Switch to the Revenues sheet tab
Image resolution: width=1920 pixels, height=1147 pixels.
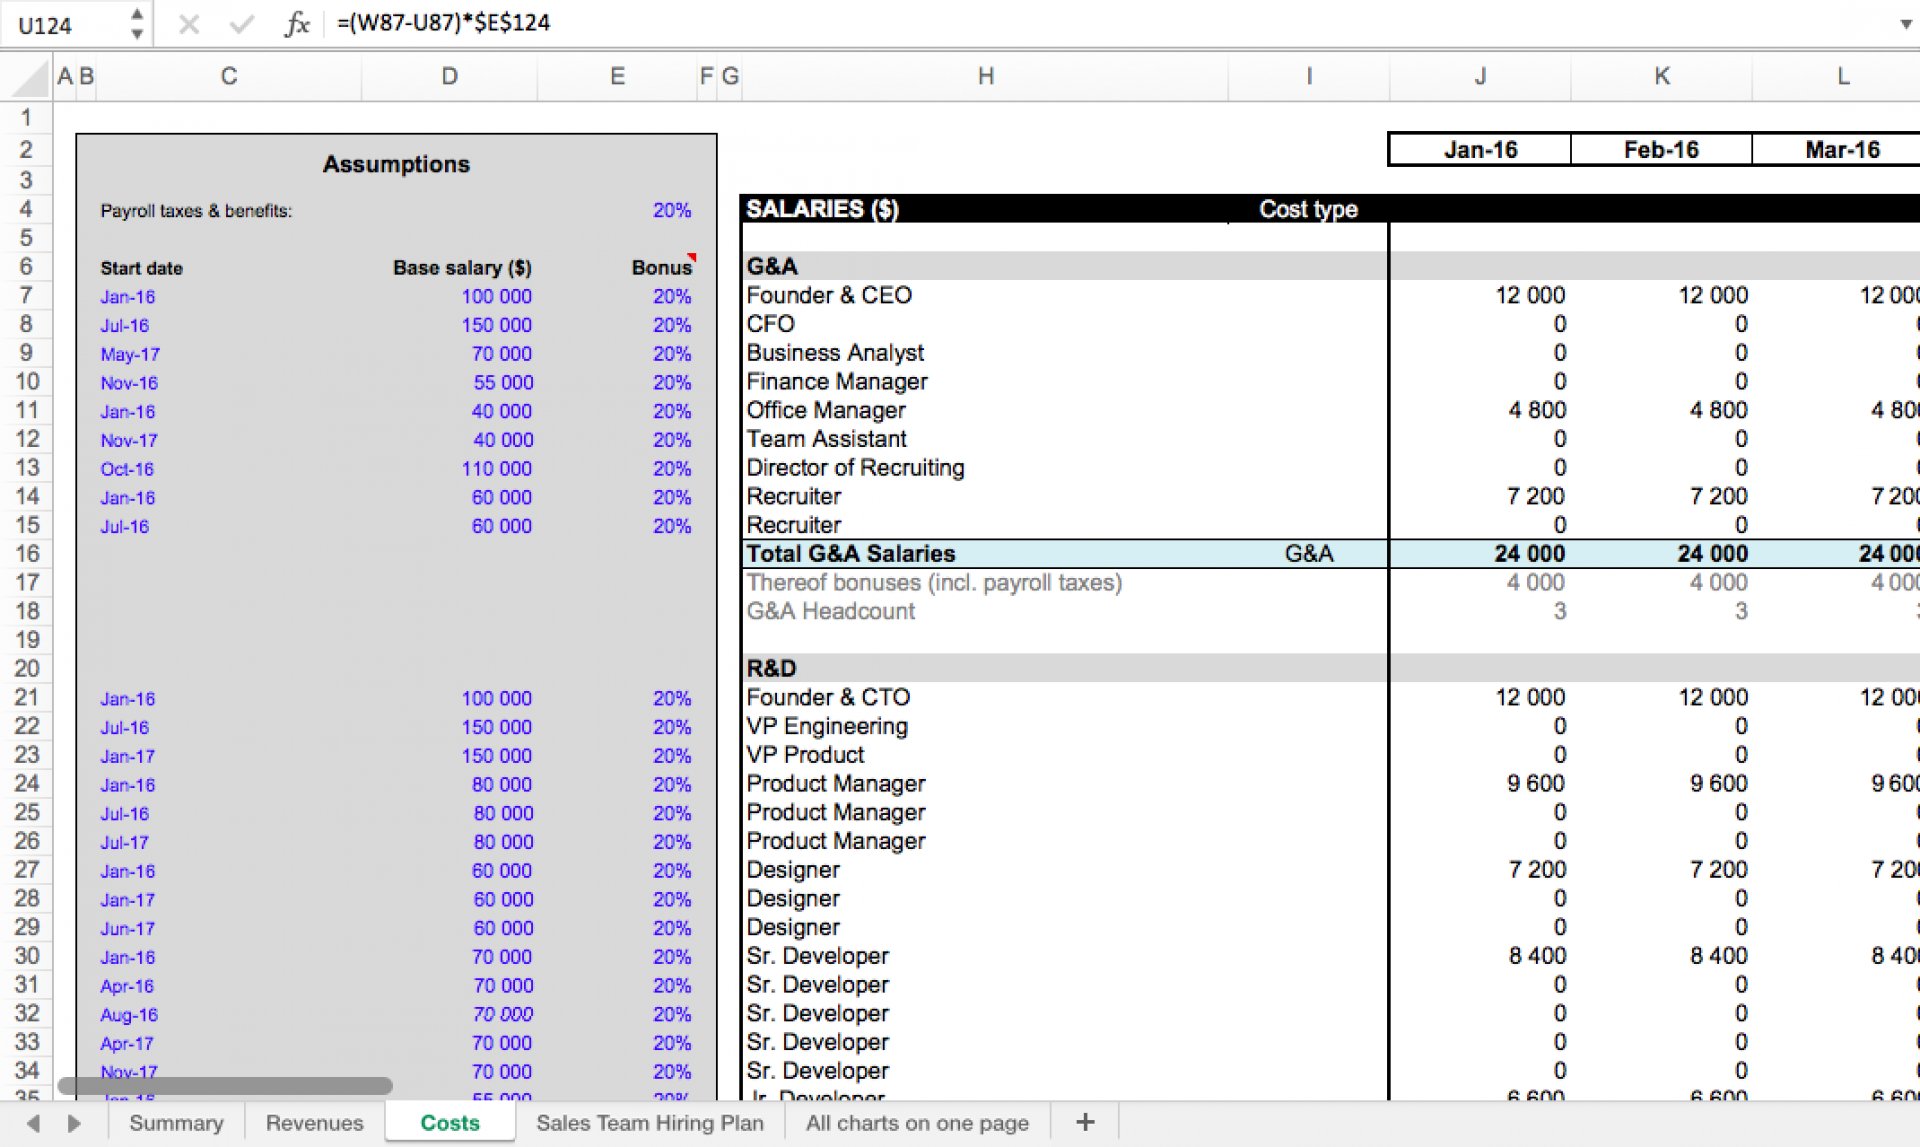pyautogui.click(x=314, y=1123)
